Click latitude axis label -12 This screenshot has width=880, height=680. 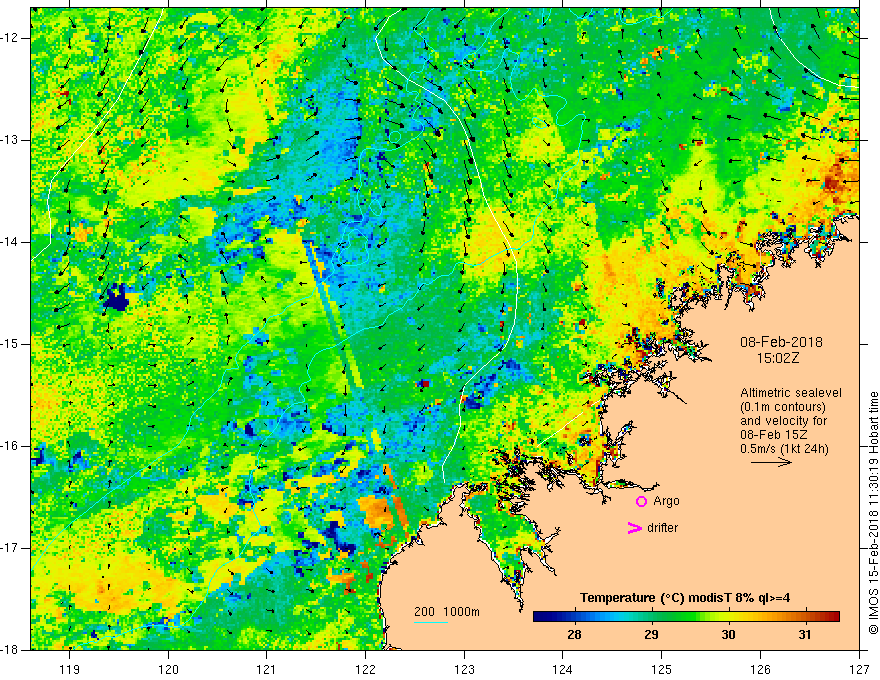click(x=10, y=38)
